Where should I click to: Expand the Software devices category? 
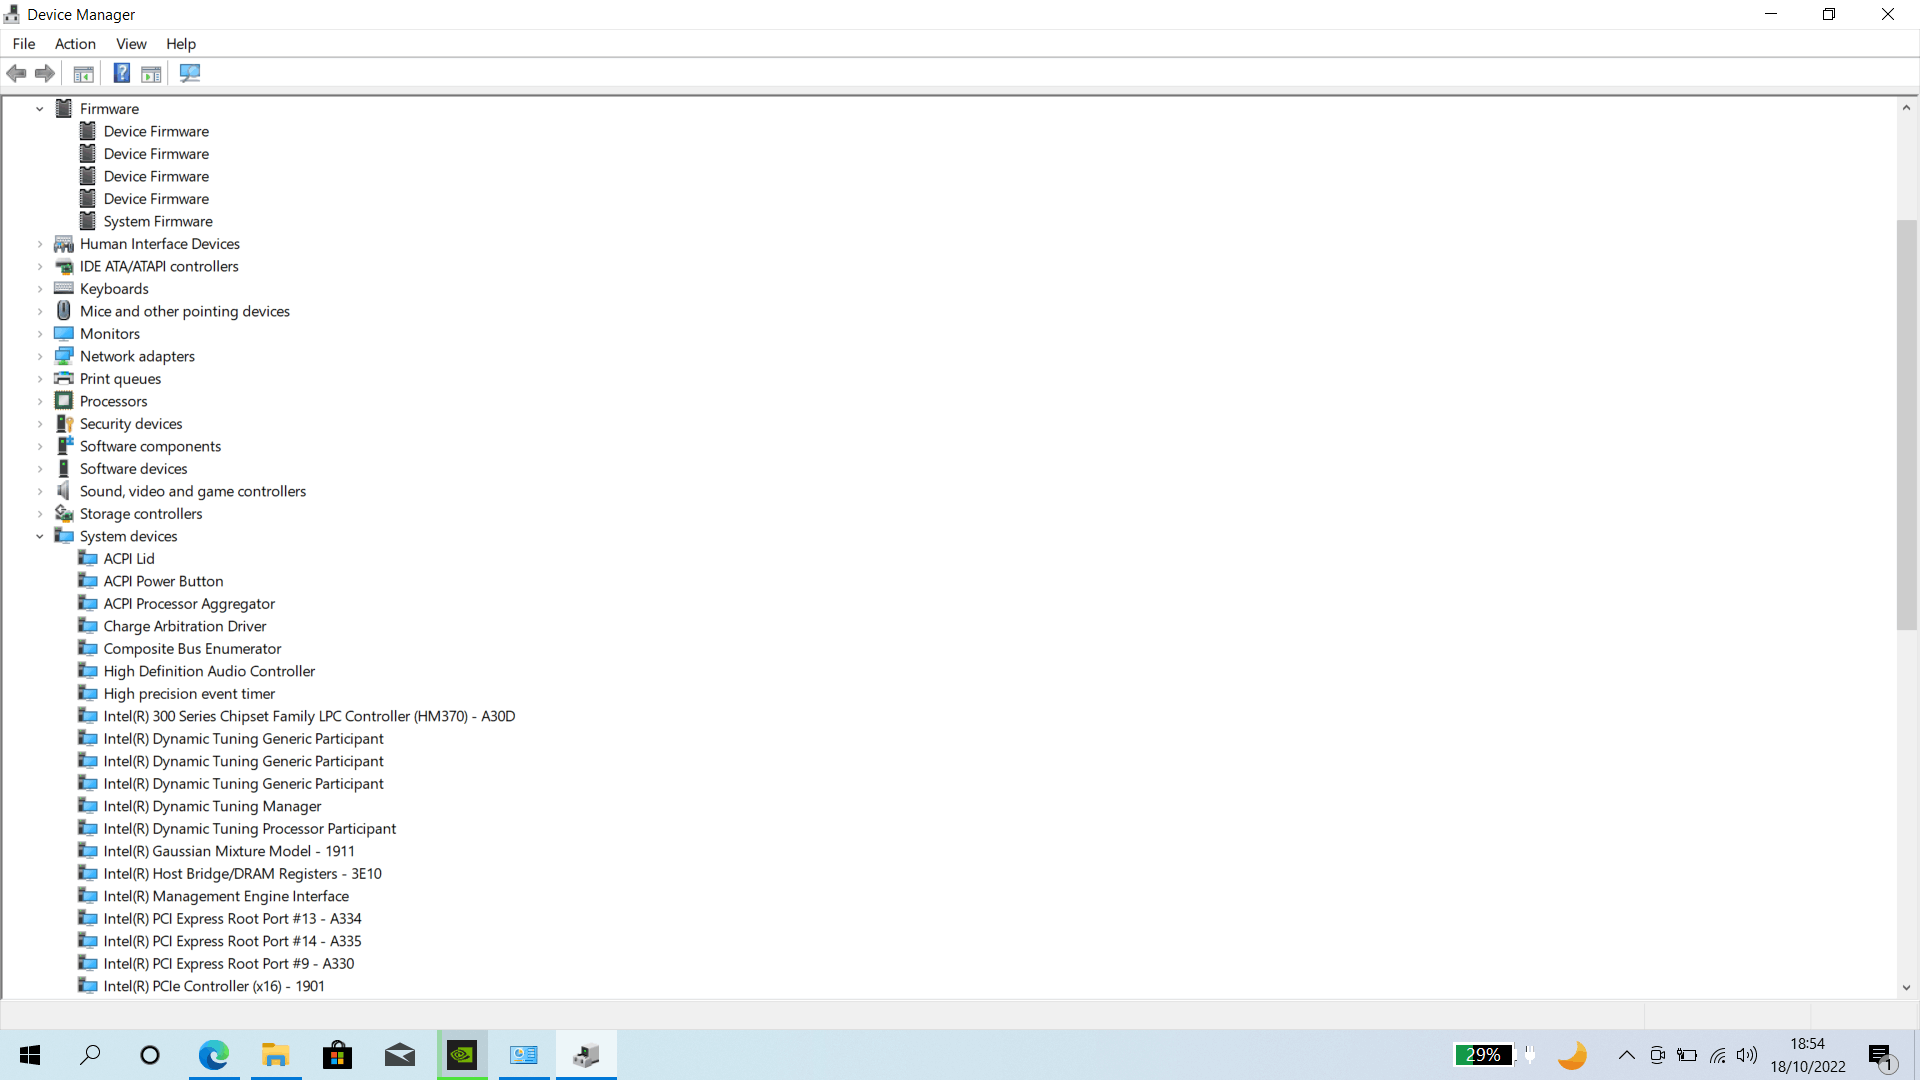point(40,468)
